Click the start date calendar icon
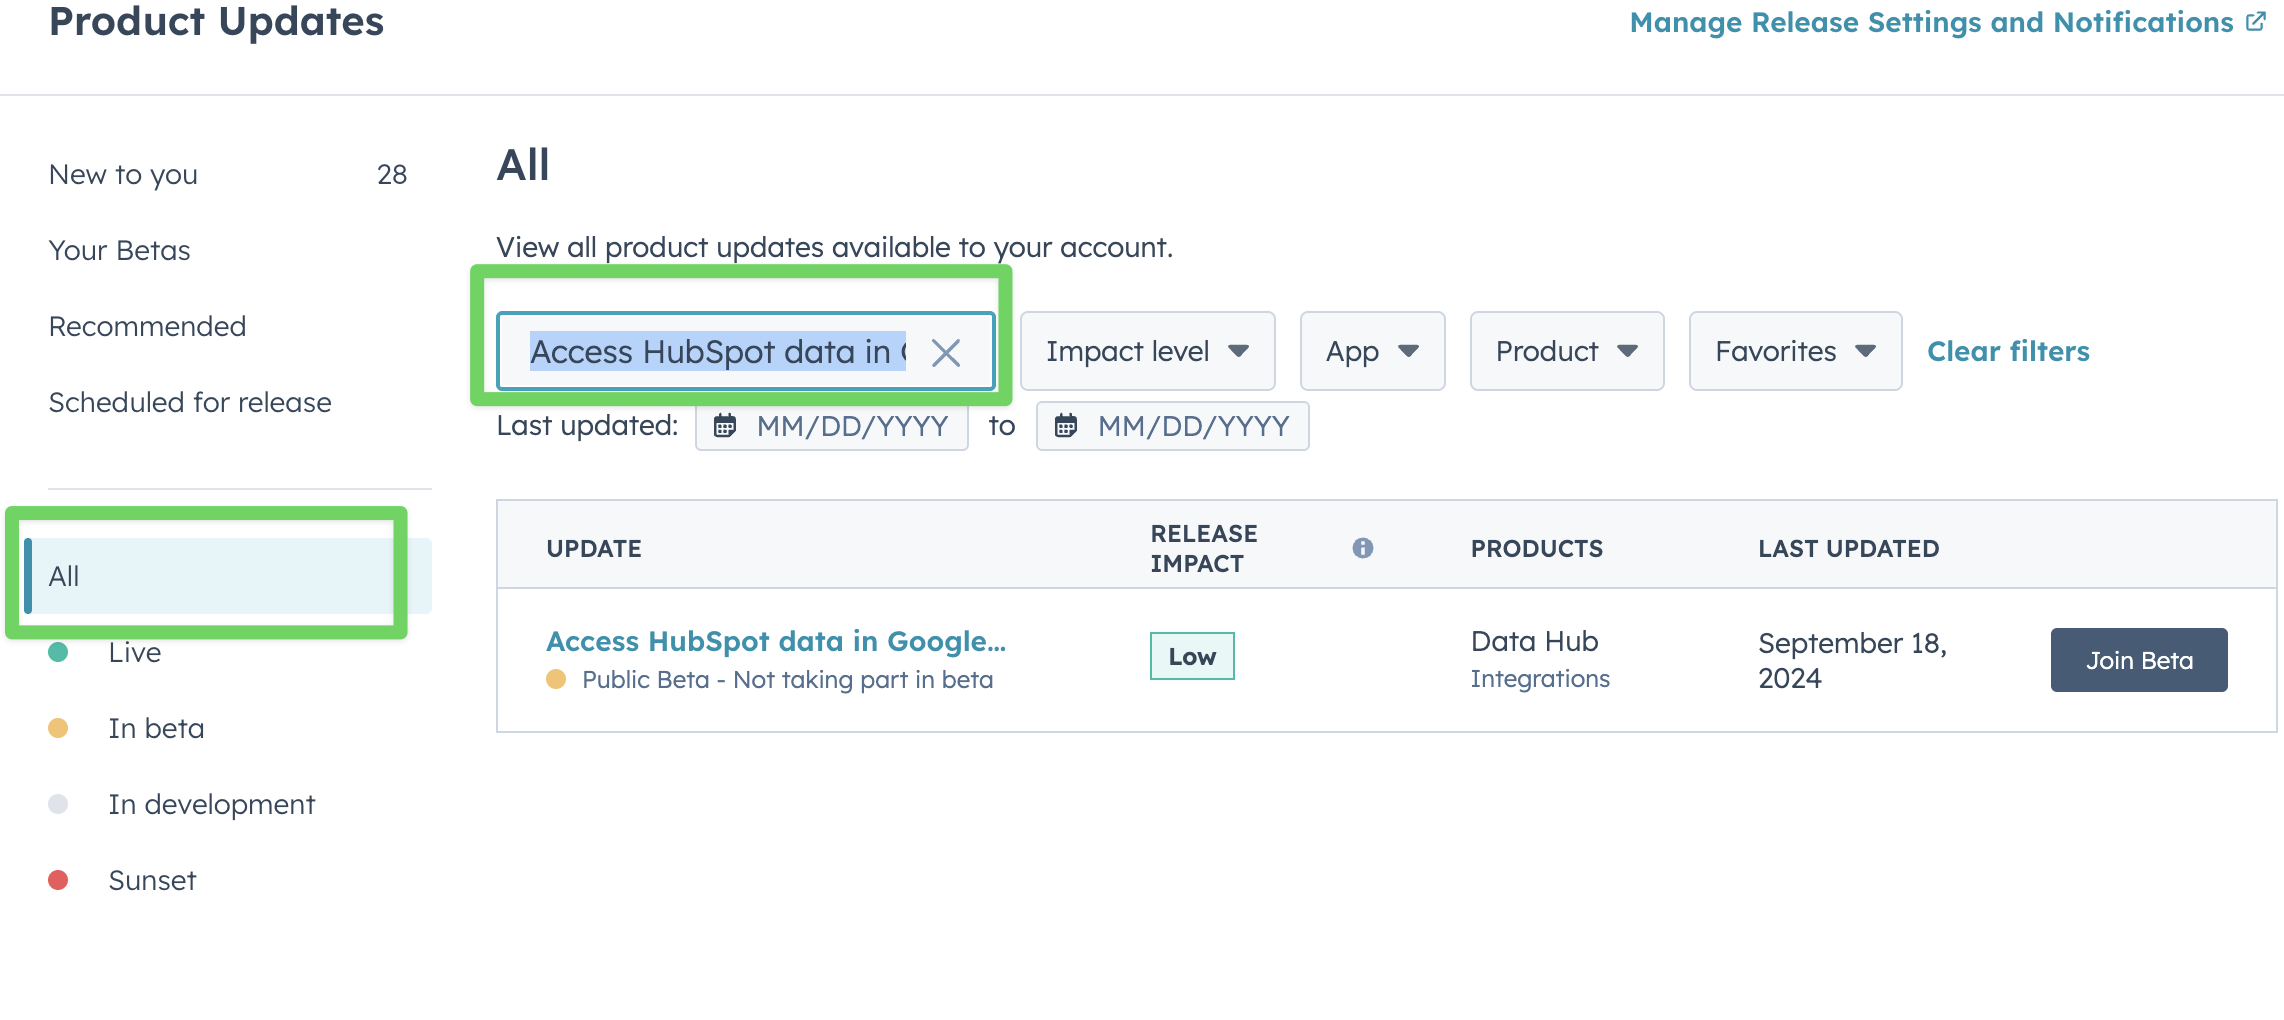This screenshot has height=1020, width=2284. point(725,426)
